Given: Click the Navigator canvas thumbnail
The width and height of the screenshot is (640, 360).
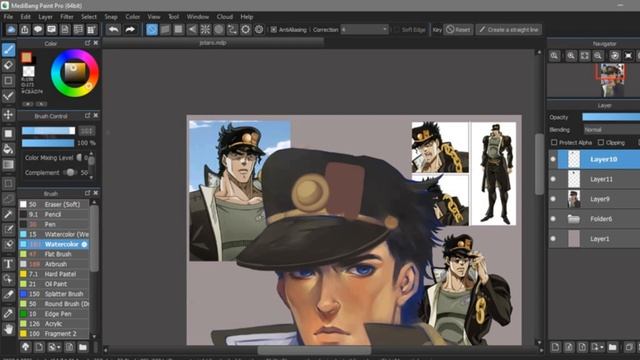Looking at the screenshot, I should click(611, 80).
